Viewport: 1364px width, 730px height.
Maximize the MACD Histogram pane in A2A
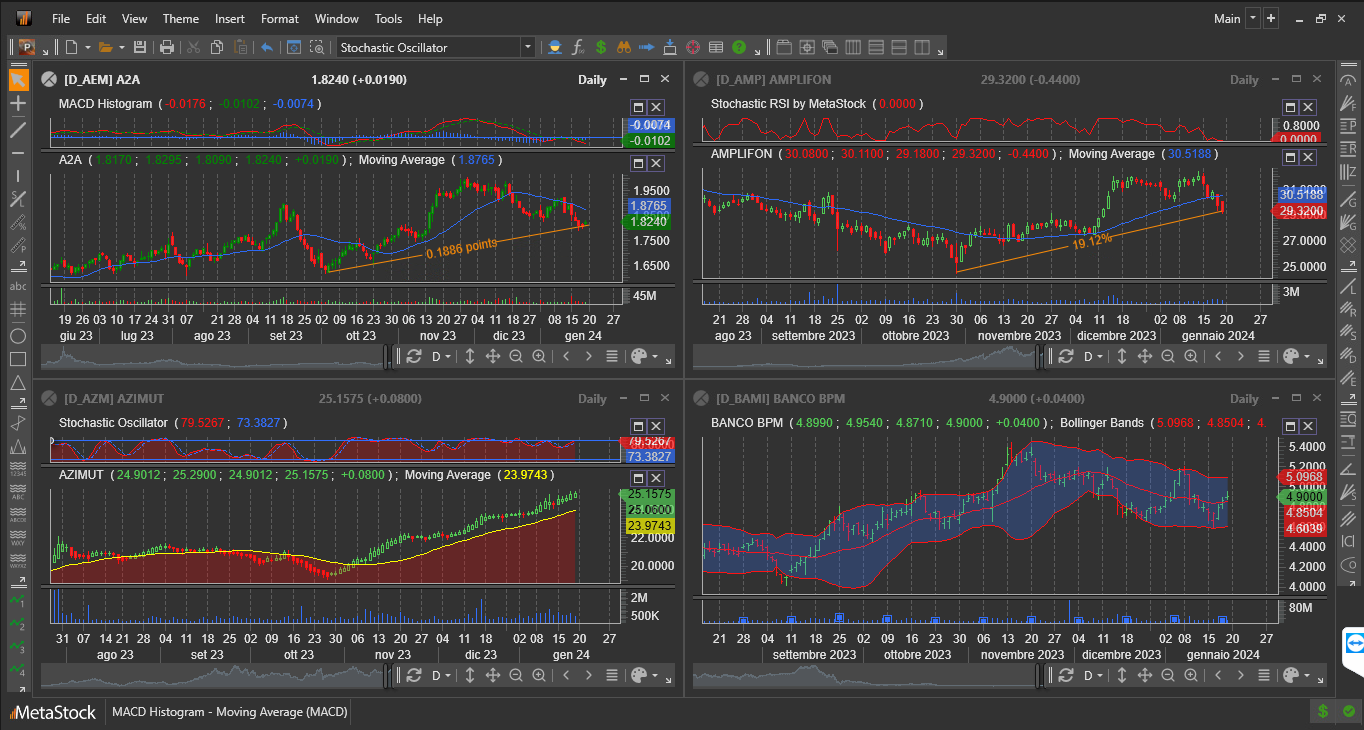(x=638, y=107)
